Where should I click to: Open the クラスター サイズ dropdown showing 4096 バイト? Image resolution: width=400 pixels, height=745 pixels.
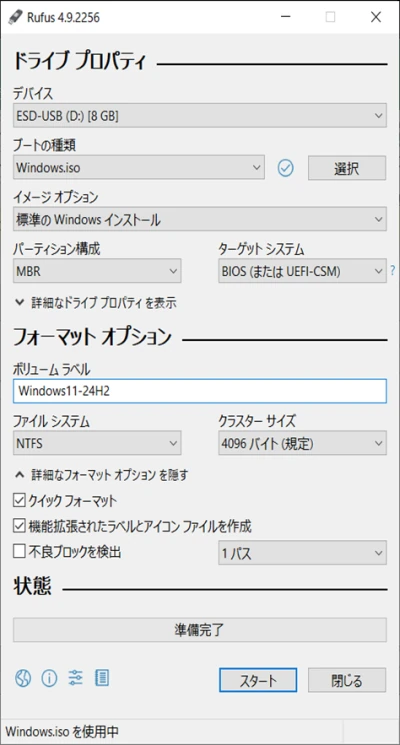tap(302, 443)
